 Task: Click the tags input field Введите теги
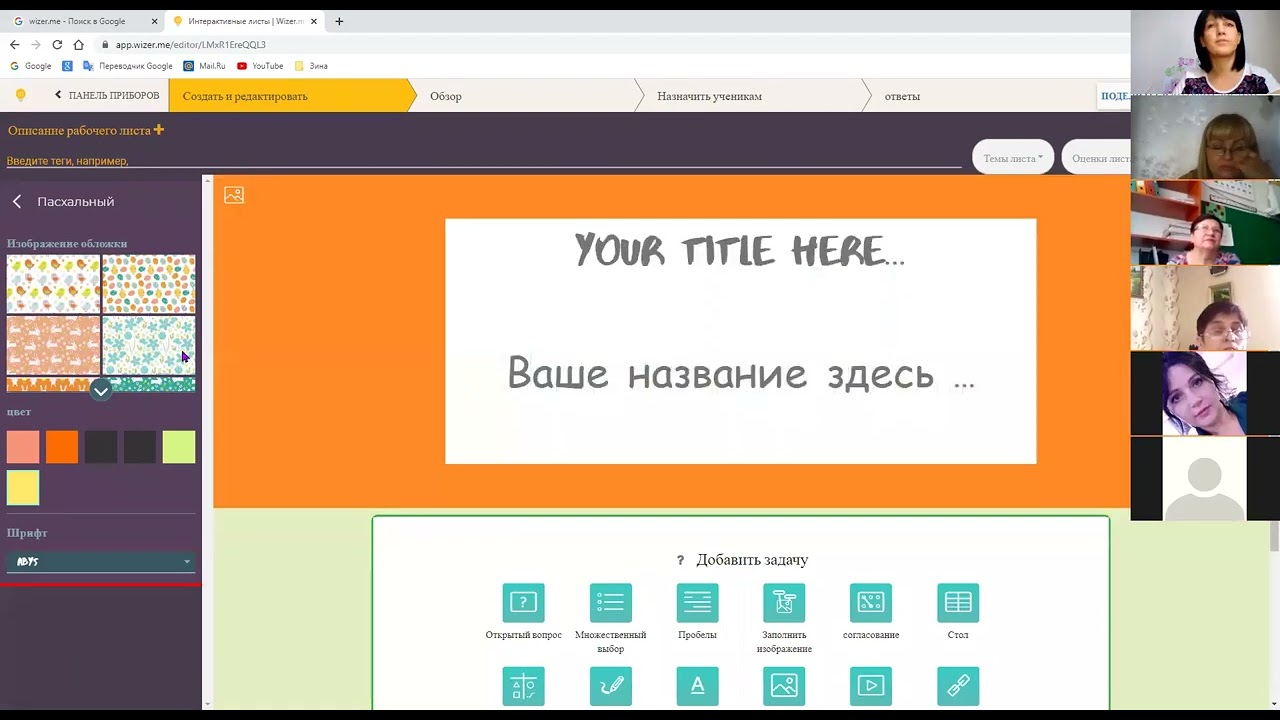(x=483, y=160)
